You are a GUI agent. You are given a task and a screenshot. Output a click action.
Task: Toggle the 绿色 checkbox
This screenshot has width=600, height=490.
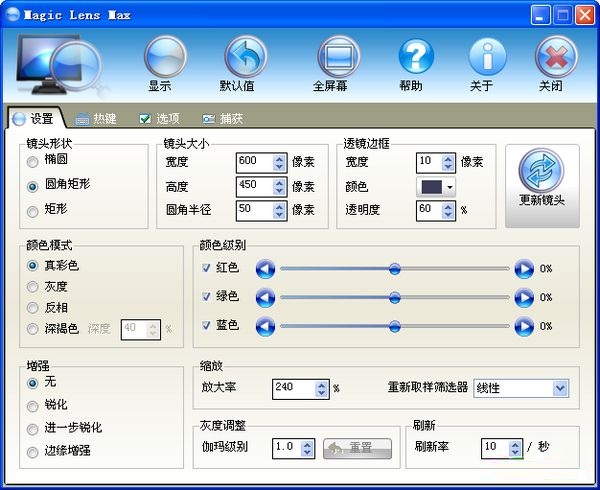206,296
